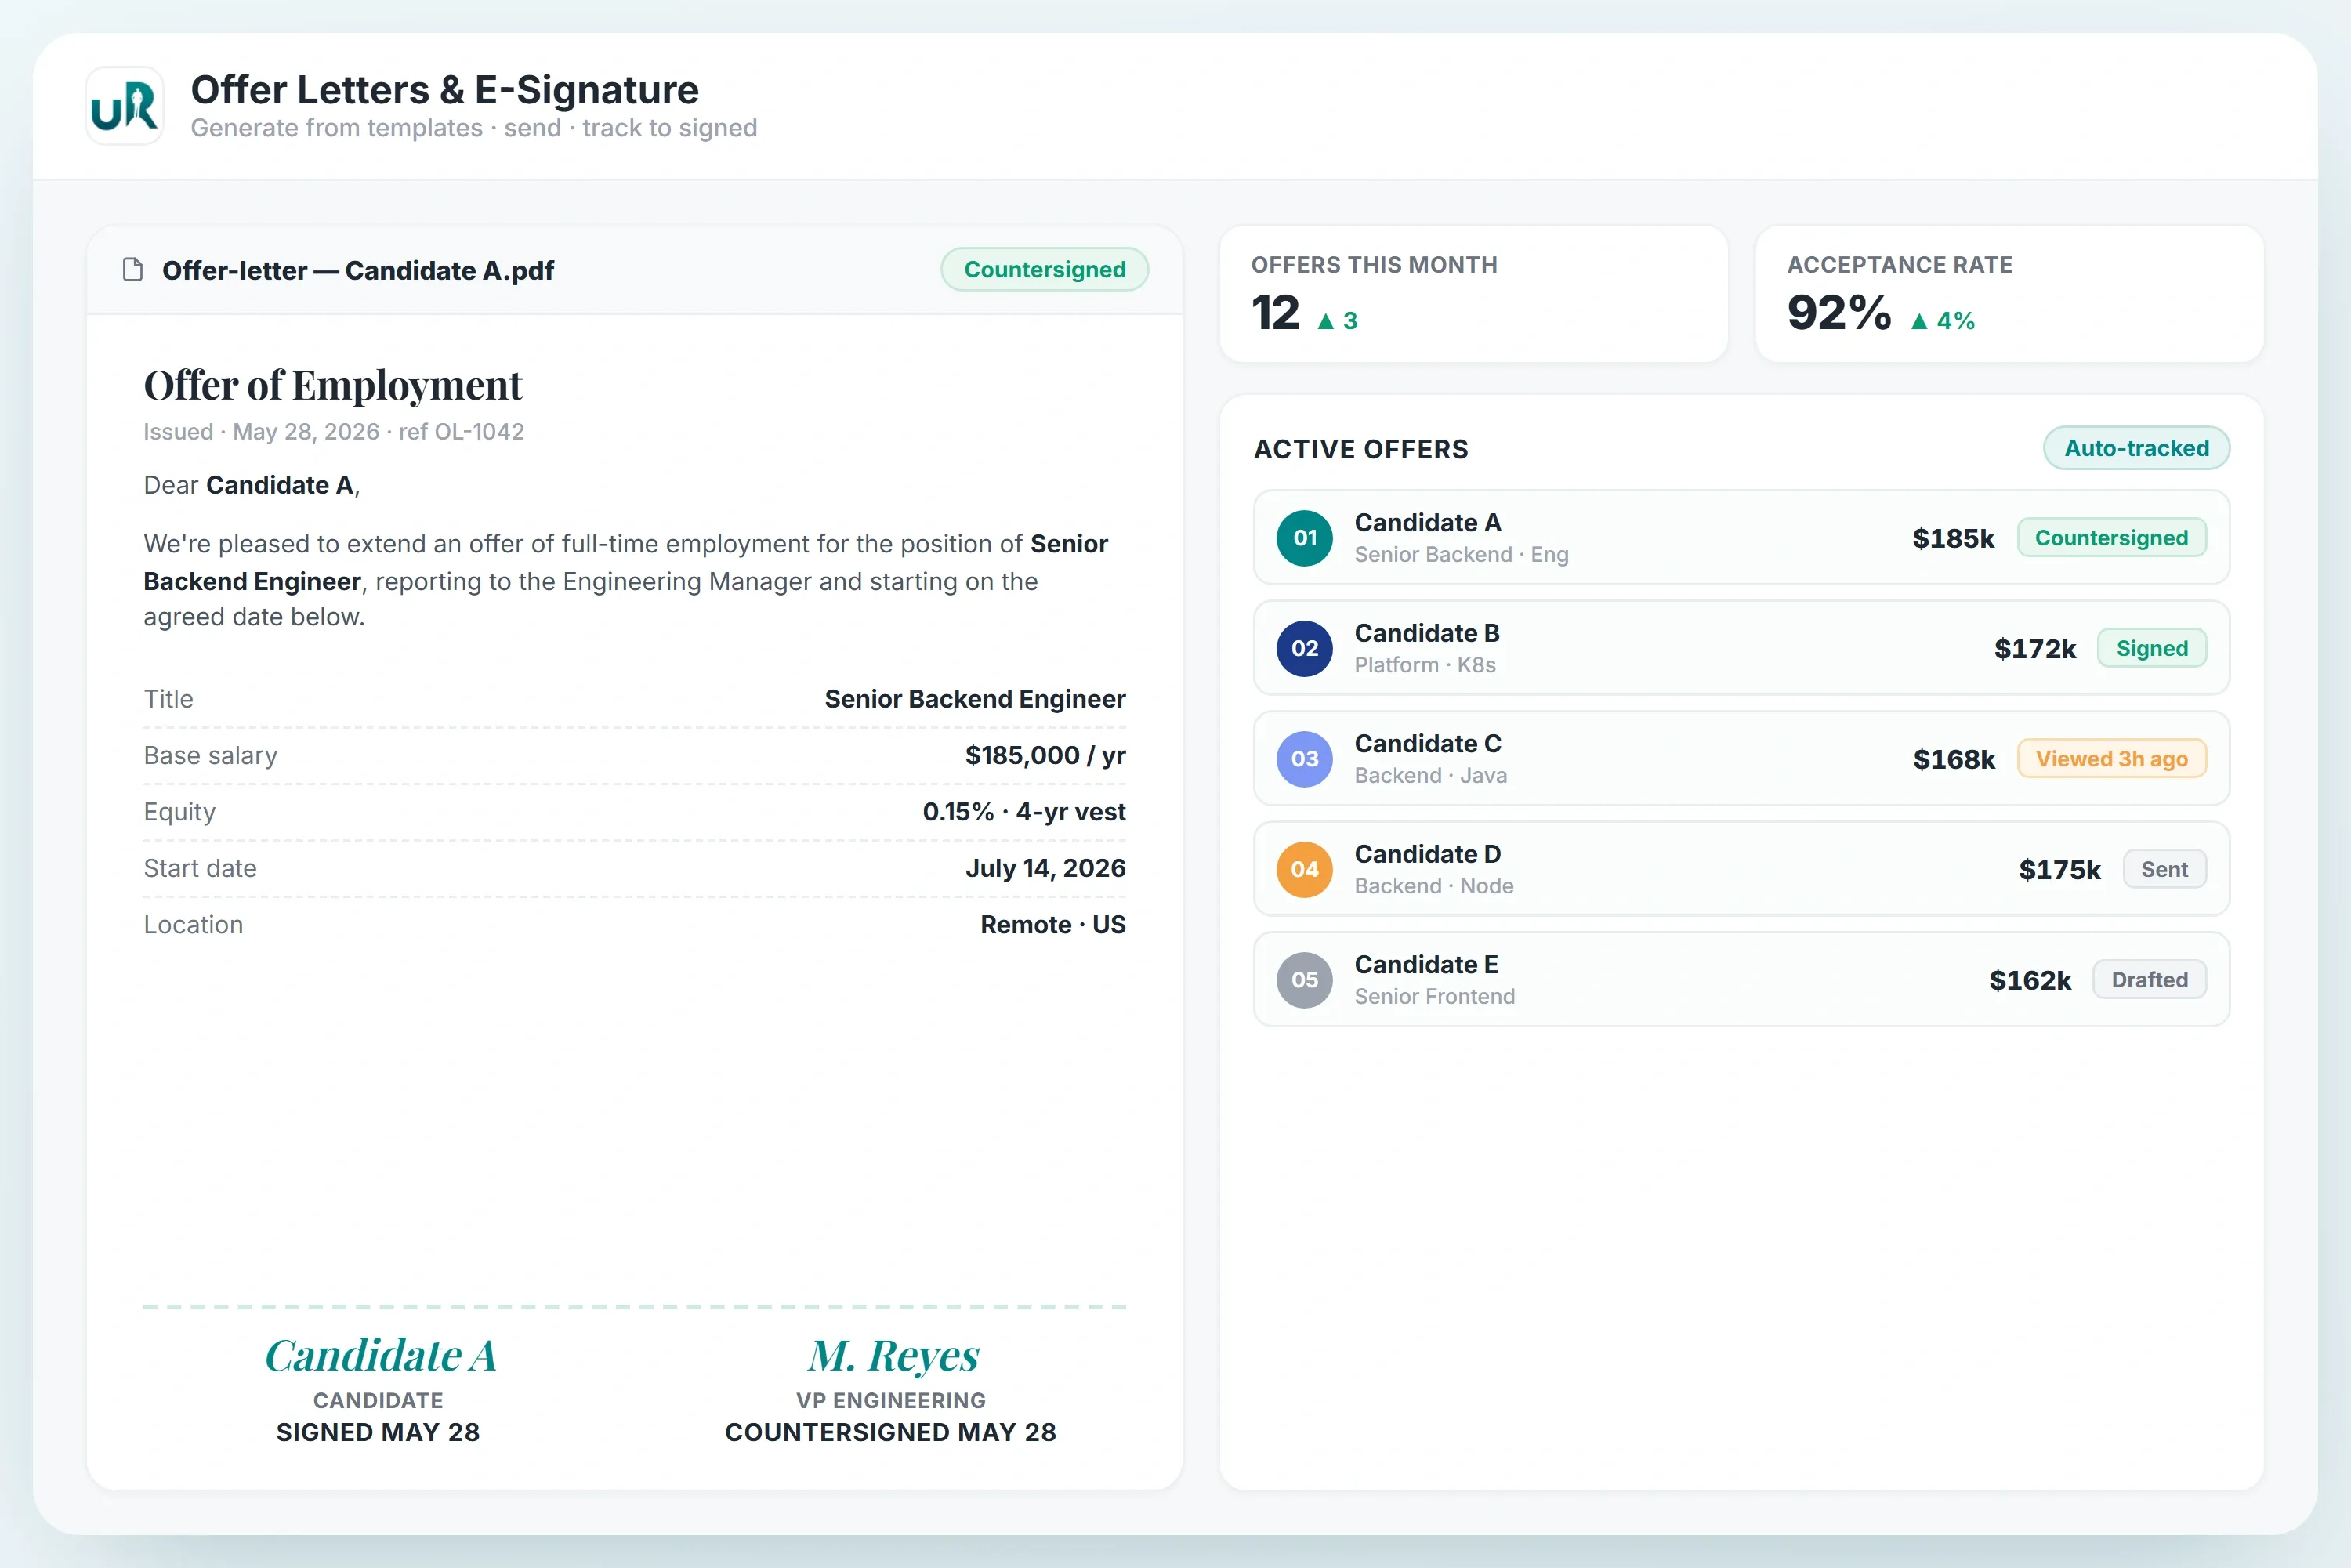The width and height of the screenshot is (2351, 1568).
Task: Click the Senior Backend · Eng subtitle
Action: pos(1461,555)
